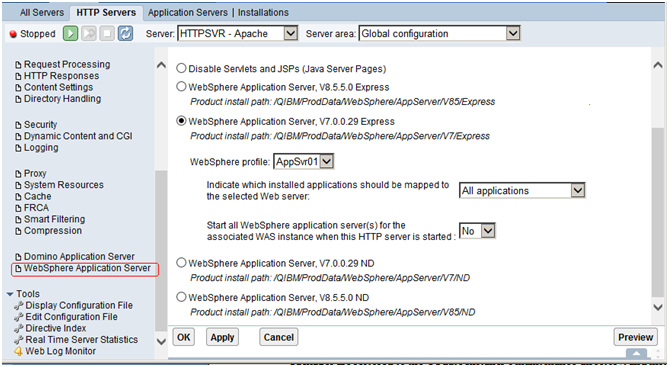Image resolution: width=669 pixels, height=367 pixels.
Task: Click the sidebar vertical scrollbar thumb
Action: point(161,251)
